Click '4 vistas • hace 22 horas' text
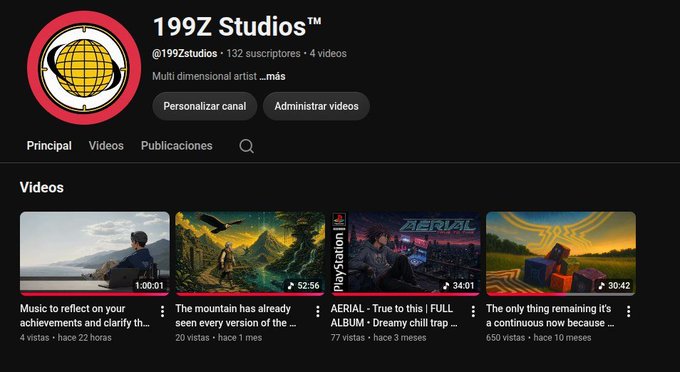 [65, 337]
